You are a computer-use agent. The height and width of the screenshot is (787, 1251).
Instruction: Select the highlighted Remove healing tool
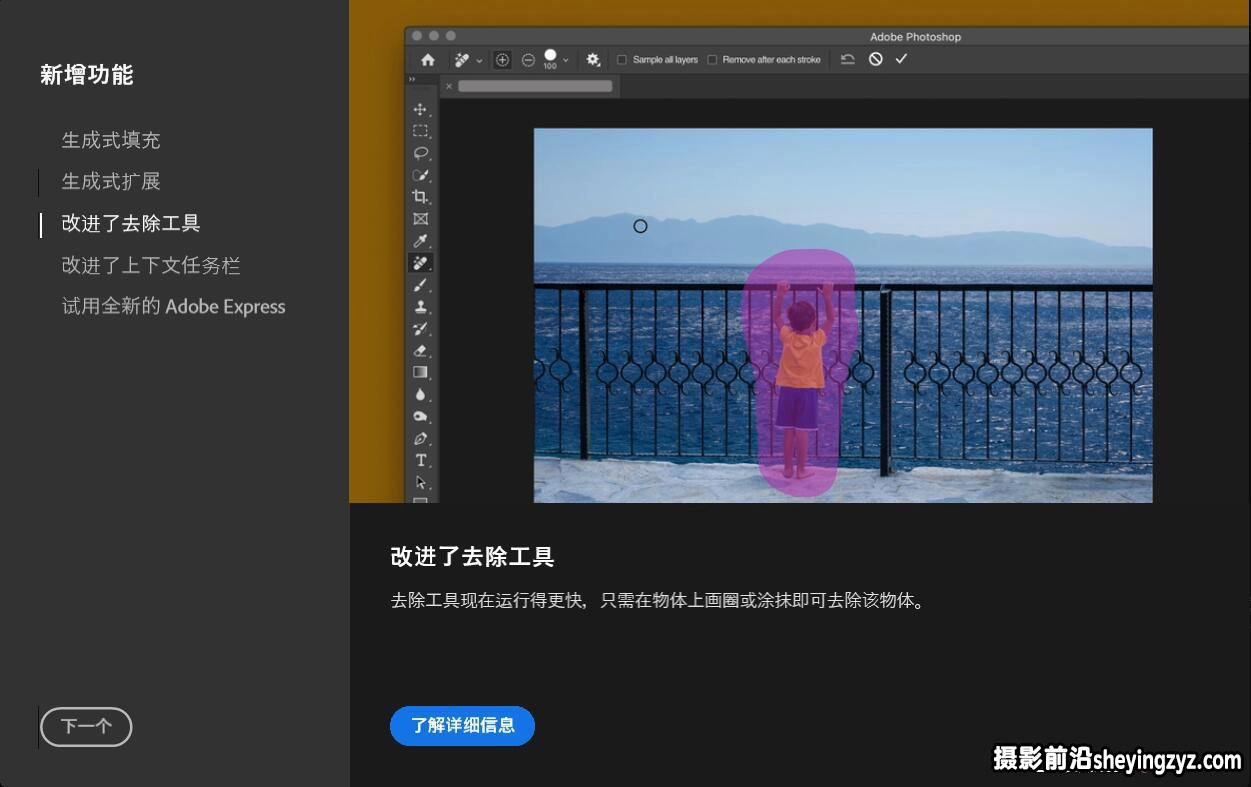[x=420, y=263]
